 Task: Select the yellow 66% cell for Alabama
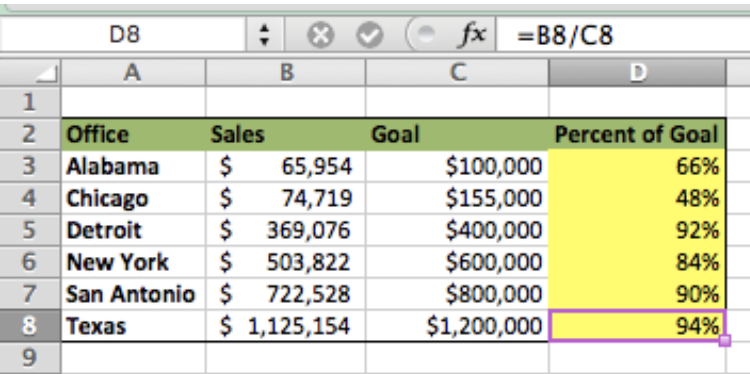pos(637,166)
